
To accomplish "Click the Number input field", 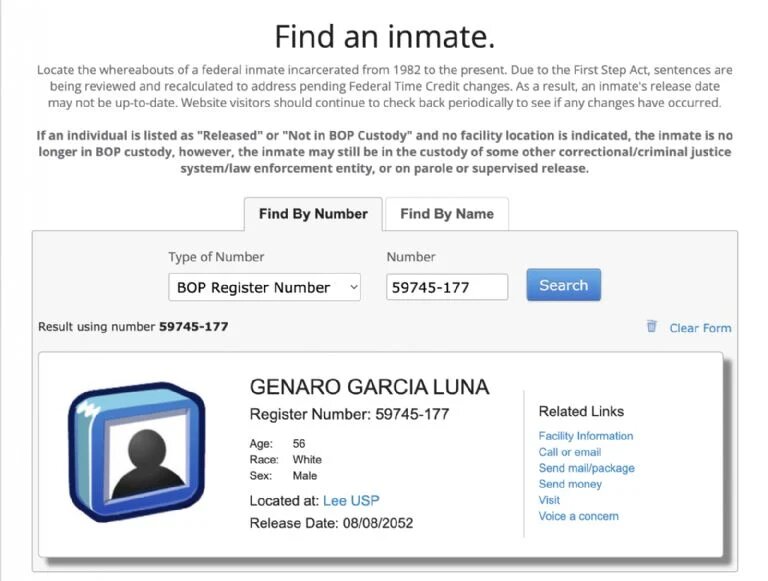I will 447,287.
